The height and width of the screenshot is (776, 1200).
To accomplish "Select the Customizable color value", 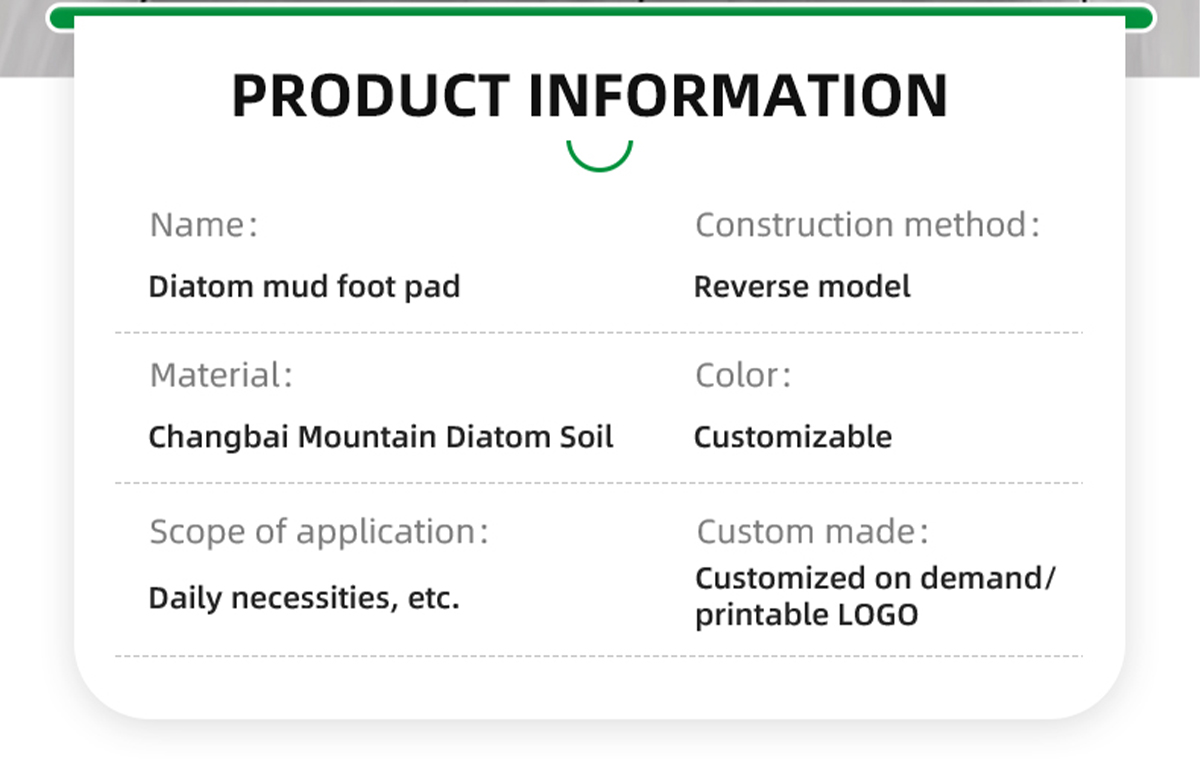I will tap(793, 437).
